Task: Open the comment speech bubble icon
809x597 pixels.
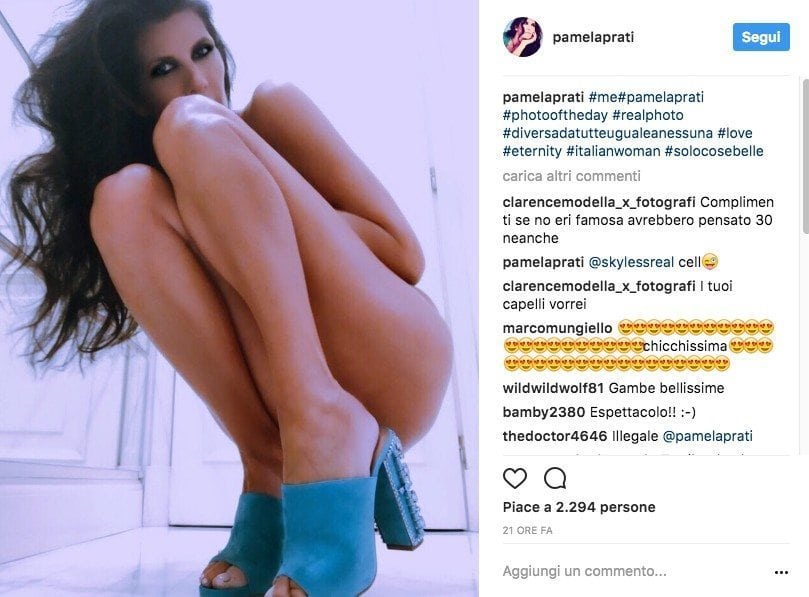Action: pyautogui.click(x=555, y=478)
